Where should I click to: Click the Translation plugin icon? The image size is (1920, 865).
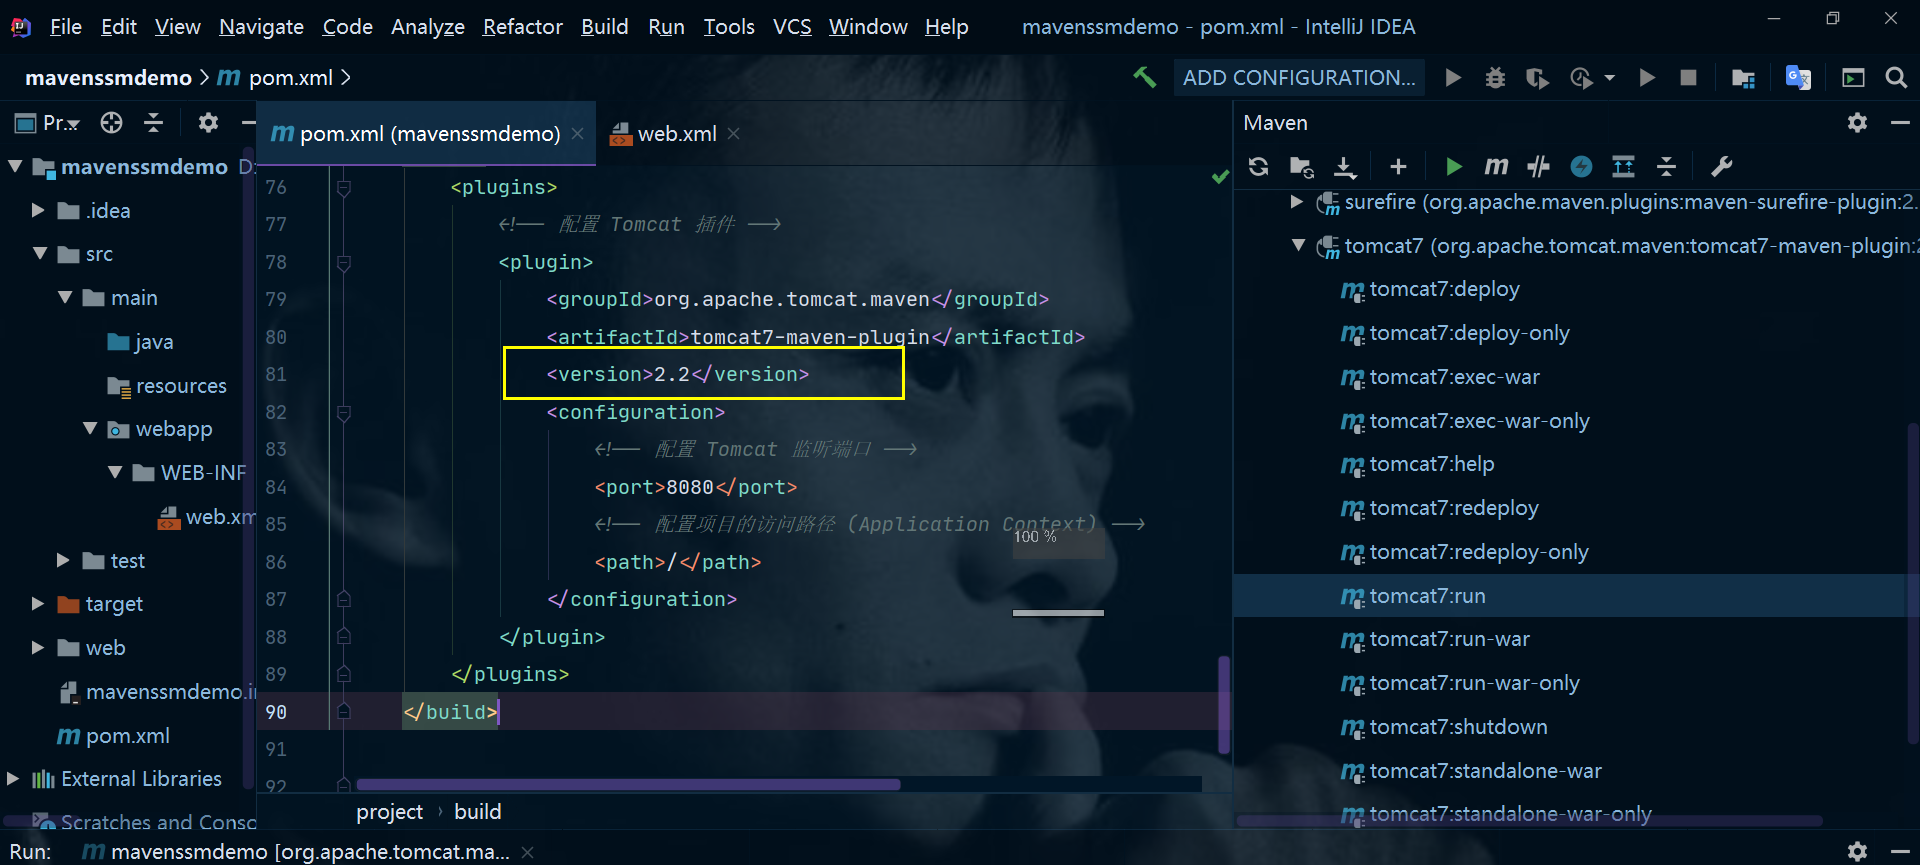coord(1798,77)
